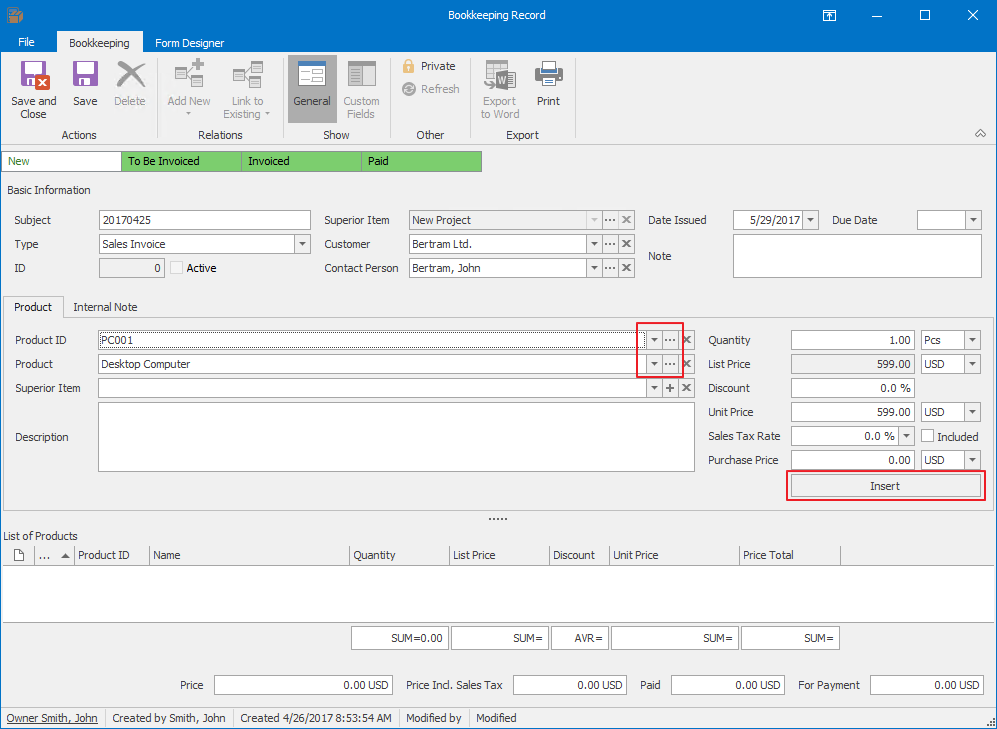Open the basic Superior Item browse ellipsis
997x729 pixels.
tap(610, 220)
